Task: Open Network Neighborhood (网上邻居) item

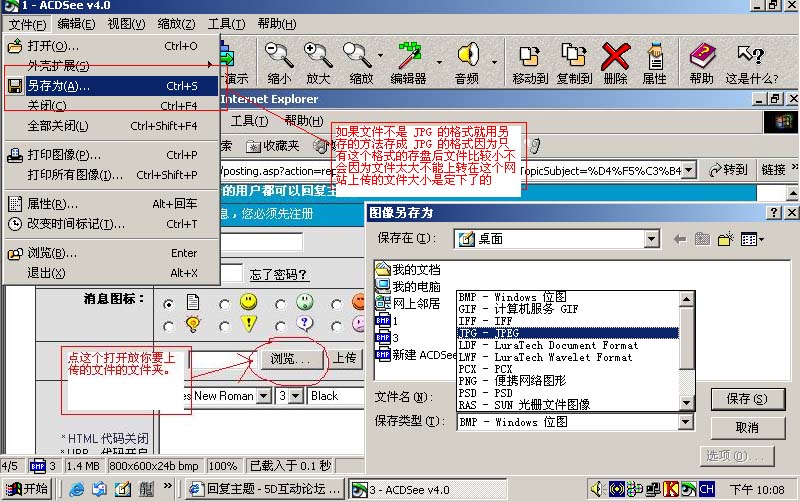Action: (408, 304)
